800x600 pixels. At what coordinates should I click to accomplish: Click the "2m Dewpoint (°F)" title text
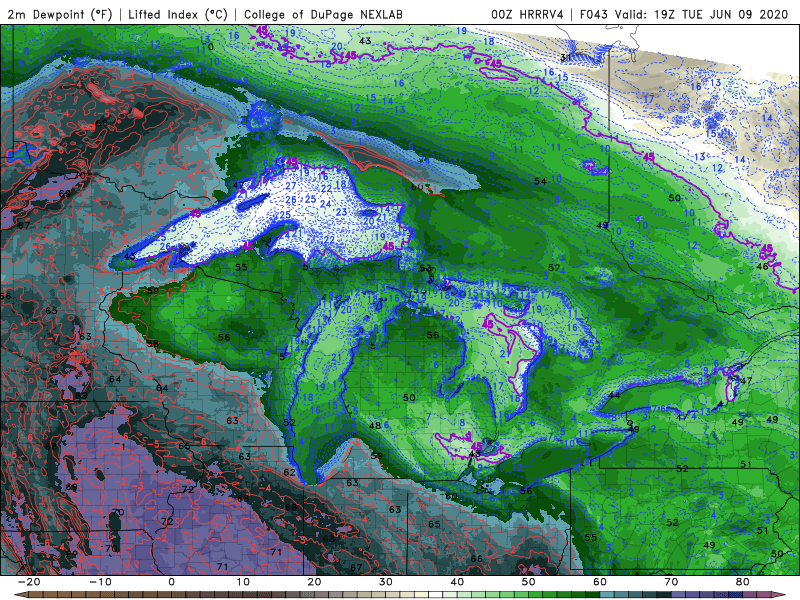coord(60,14)
